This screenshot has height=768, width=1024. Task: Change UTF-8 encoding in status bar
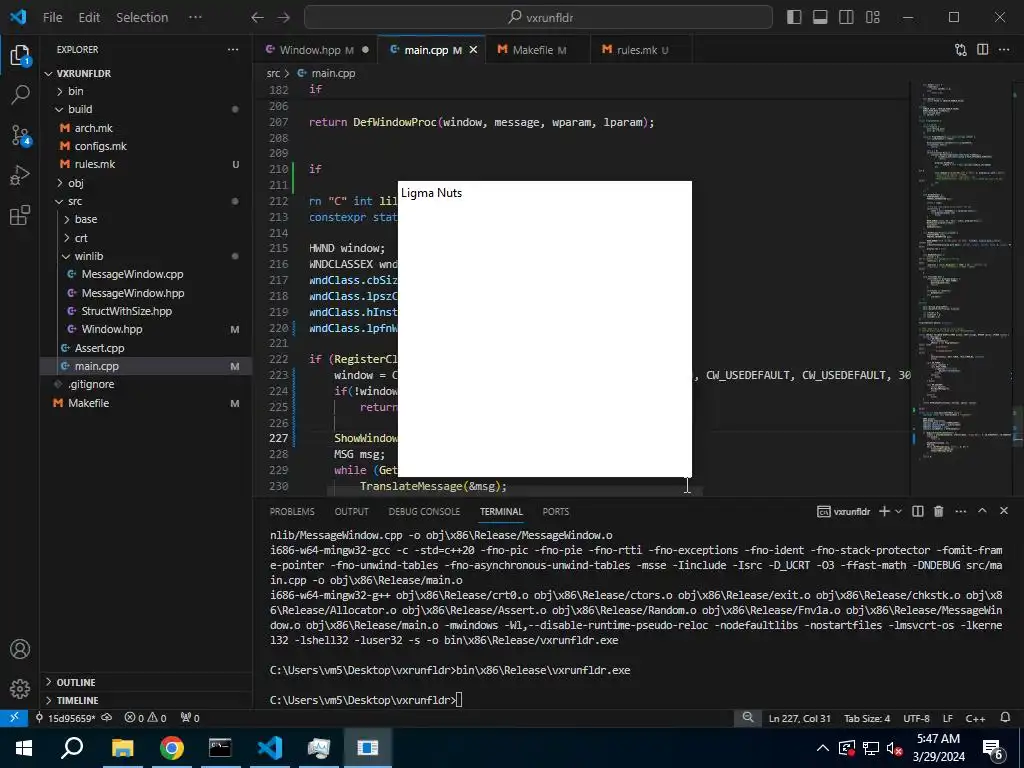point(916,718)
